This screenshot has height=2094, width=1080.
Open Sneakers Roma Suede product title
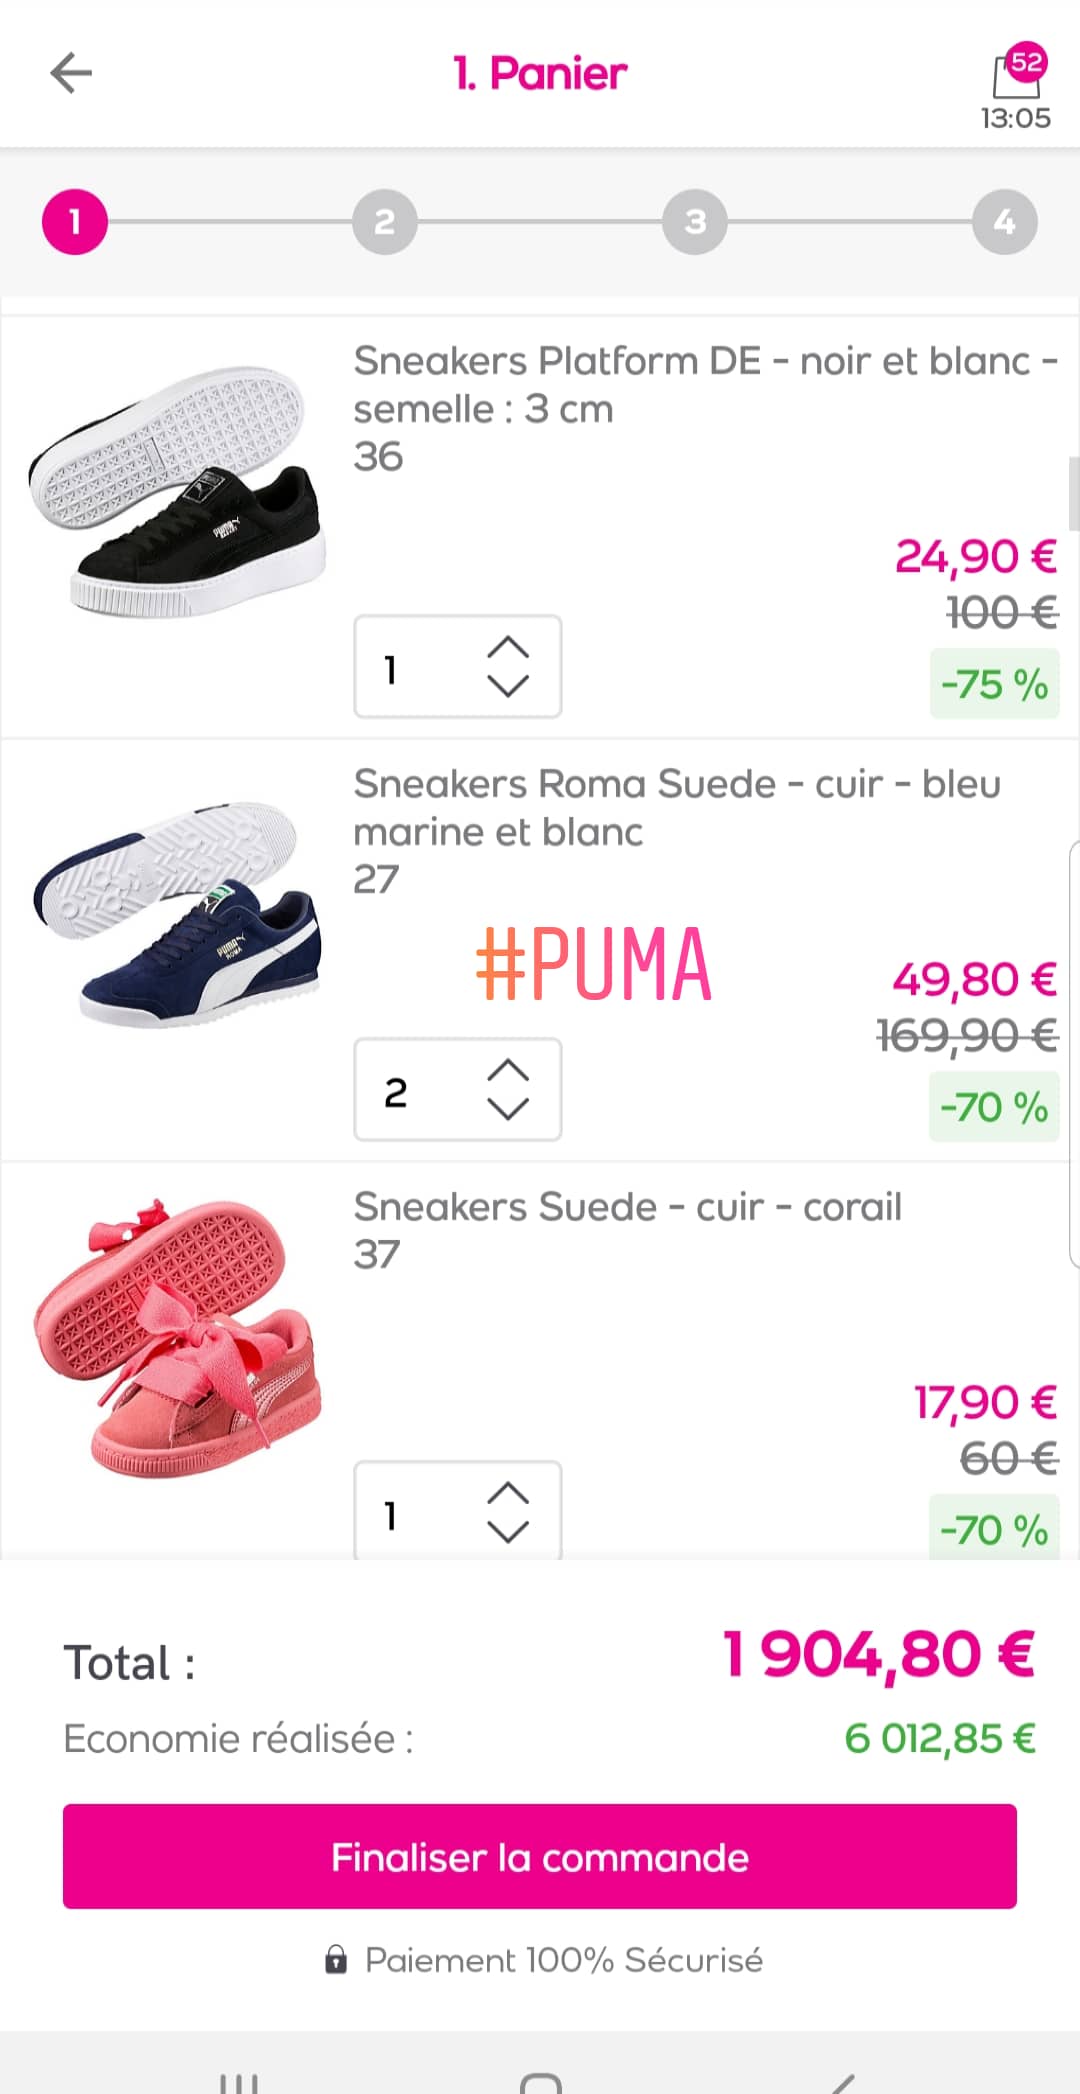(676, 808)
